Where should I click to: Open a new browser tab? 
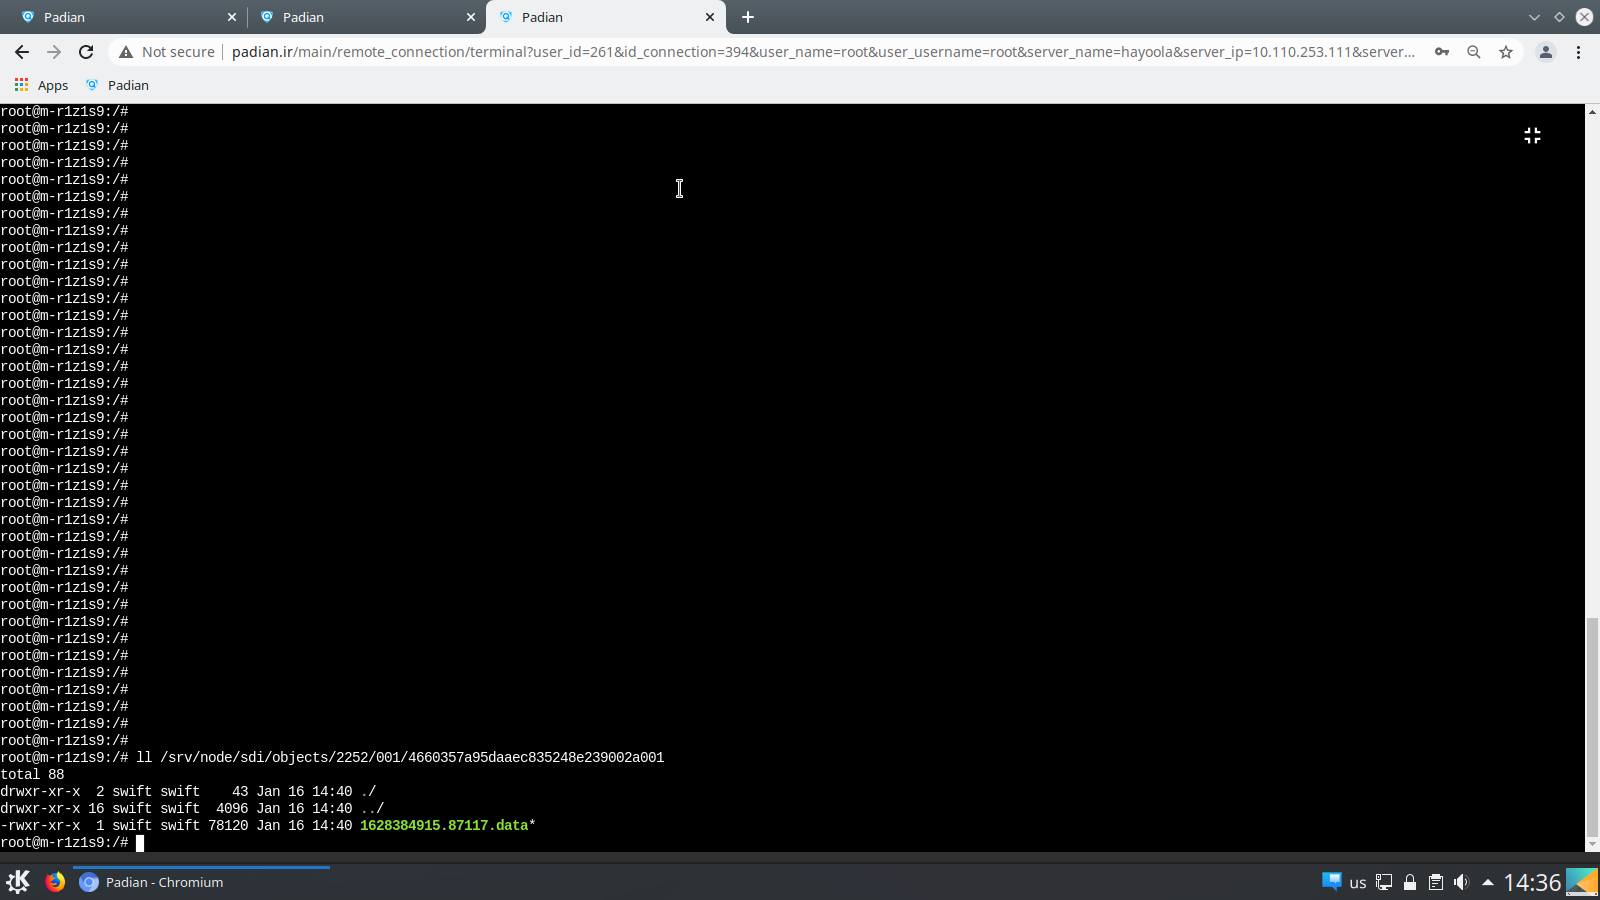pos(748,17)
